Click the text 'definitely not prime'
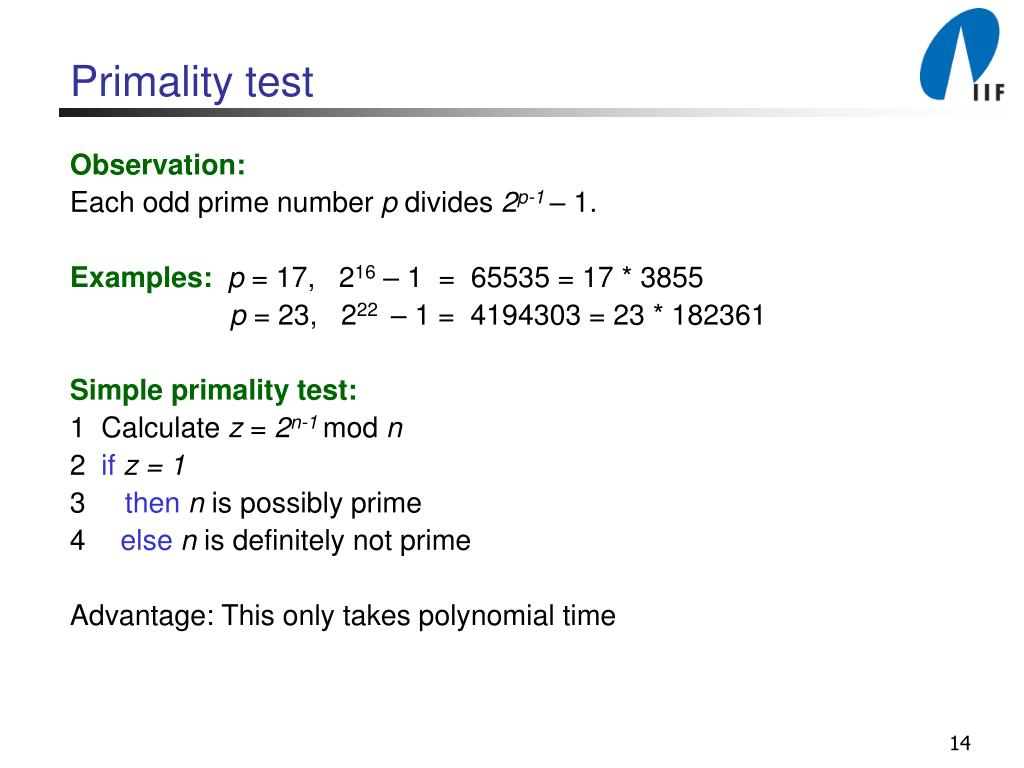Viewport: 1024px width, 768px height. click(x=351, y=541)
